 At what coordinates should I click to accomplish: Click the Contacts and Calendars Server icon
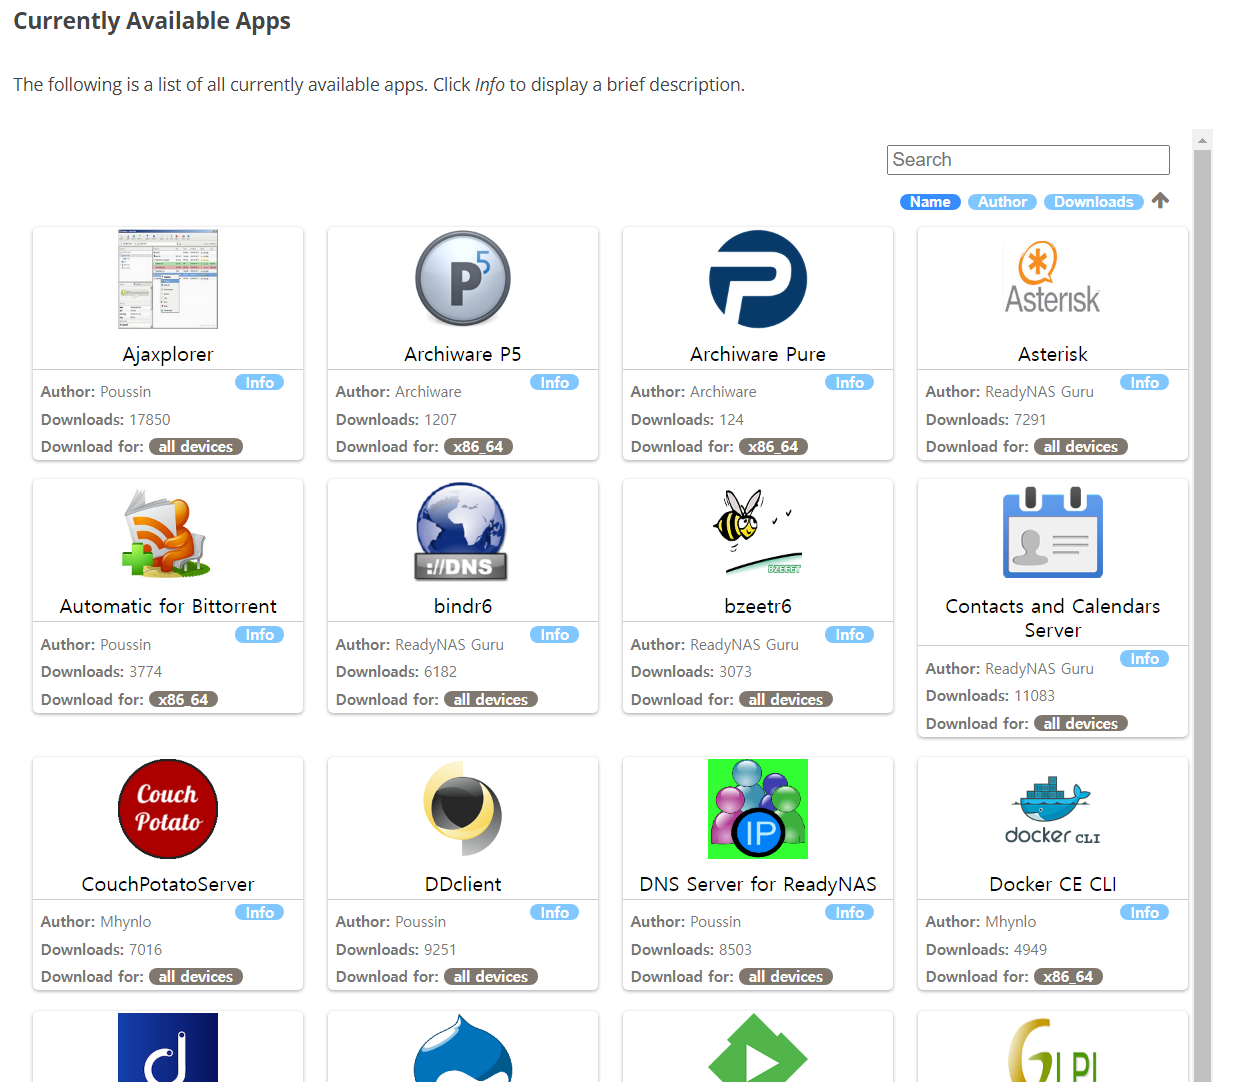[x=1053, y=532]
